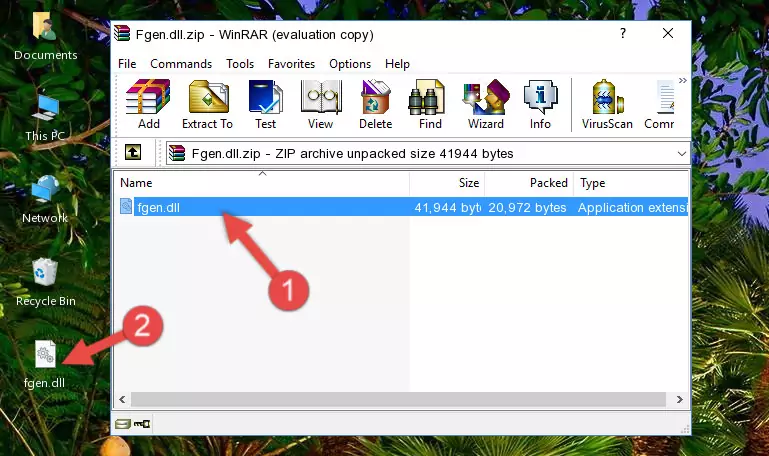Open the Favorites menu

tap(291, 64)
